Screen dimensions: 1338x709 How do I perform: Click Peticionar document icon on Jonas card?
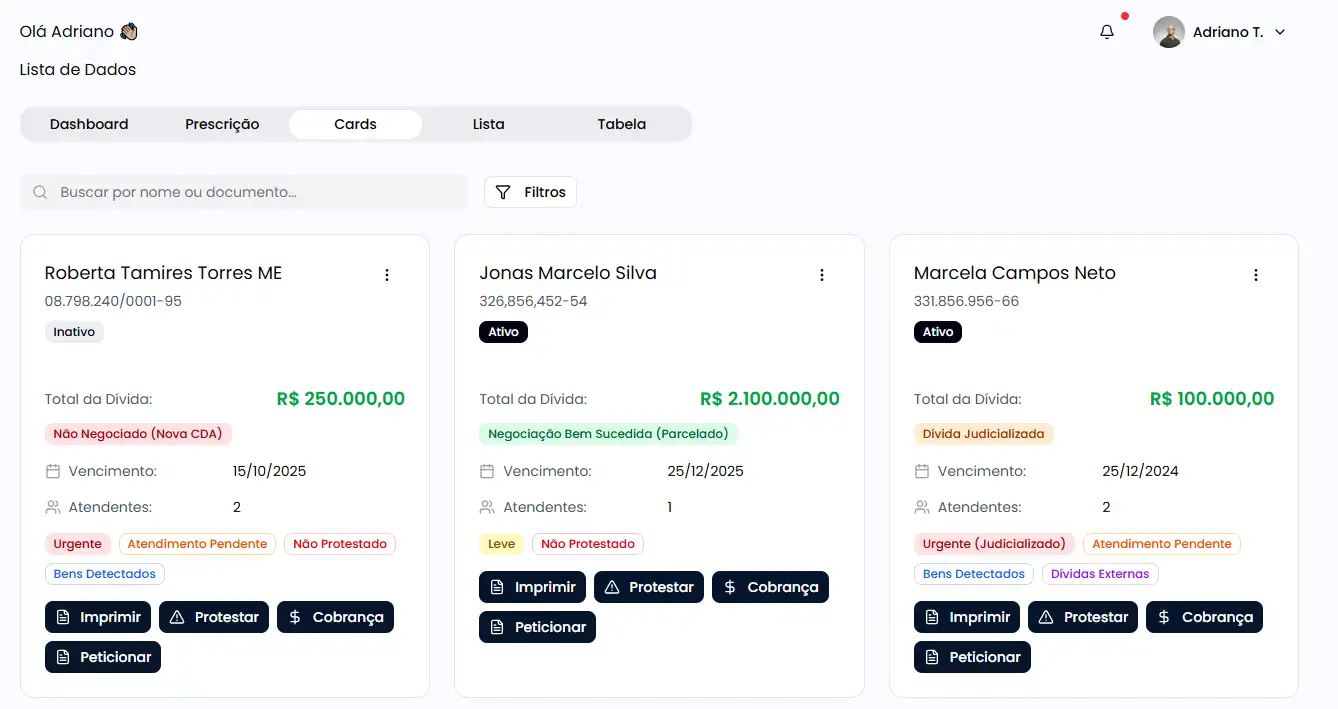[497, 627]
